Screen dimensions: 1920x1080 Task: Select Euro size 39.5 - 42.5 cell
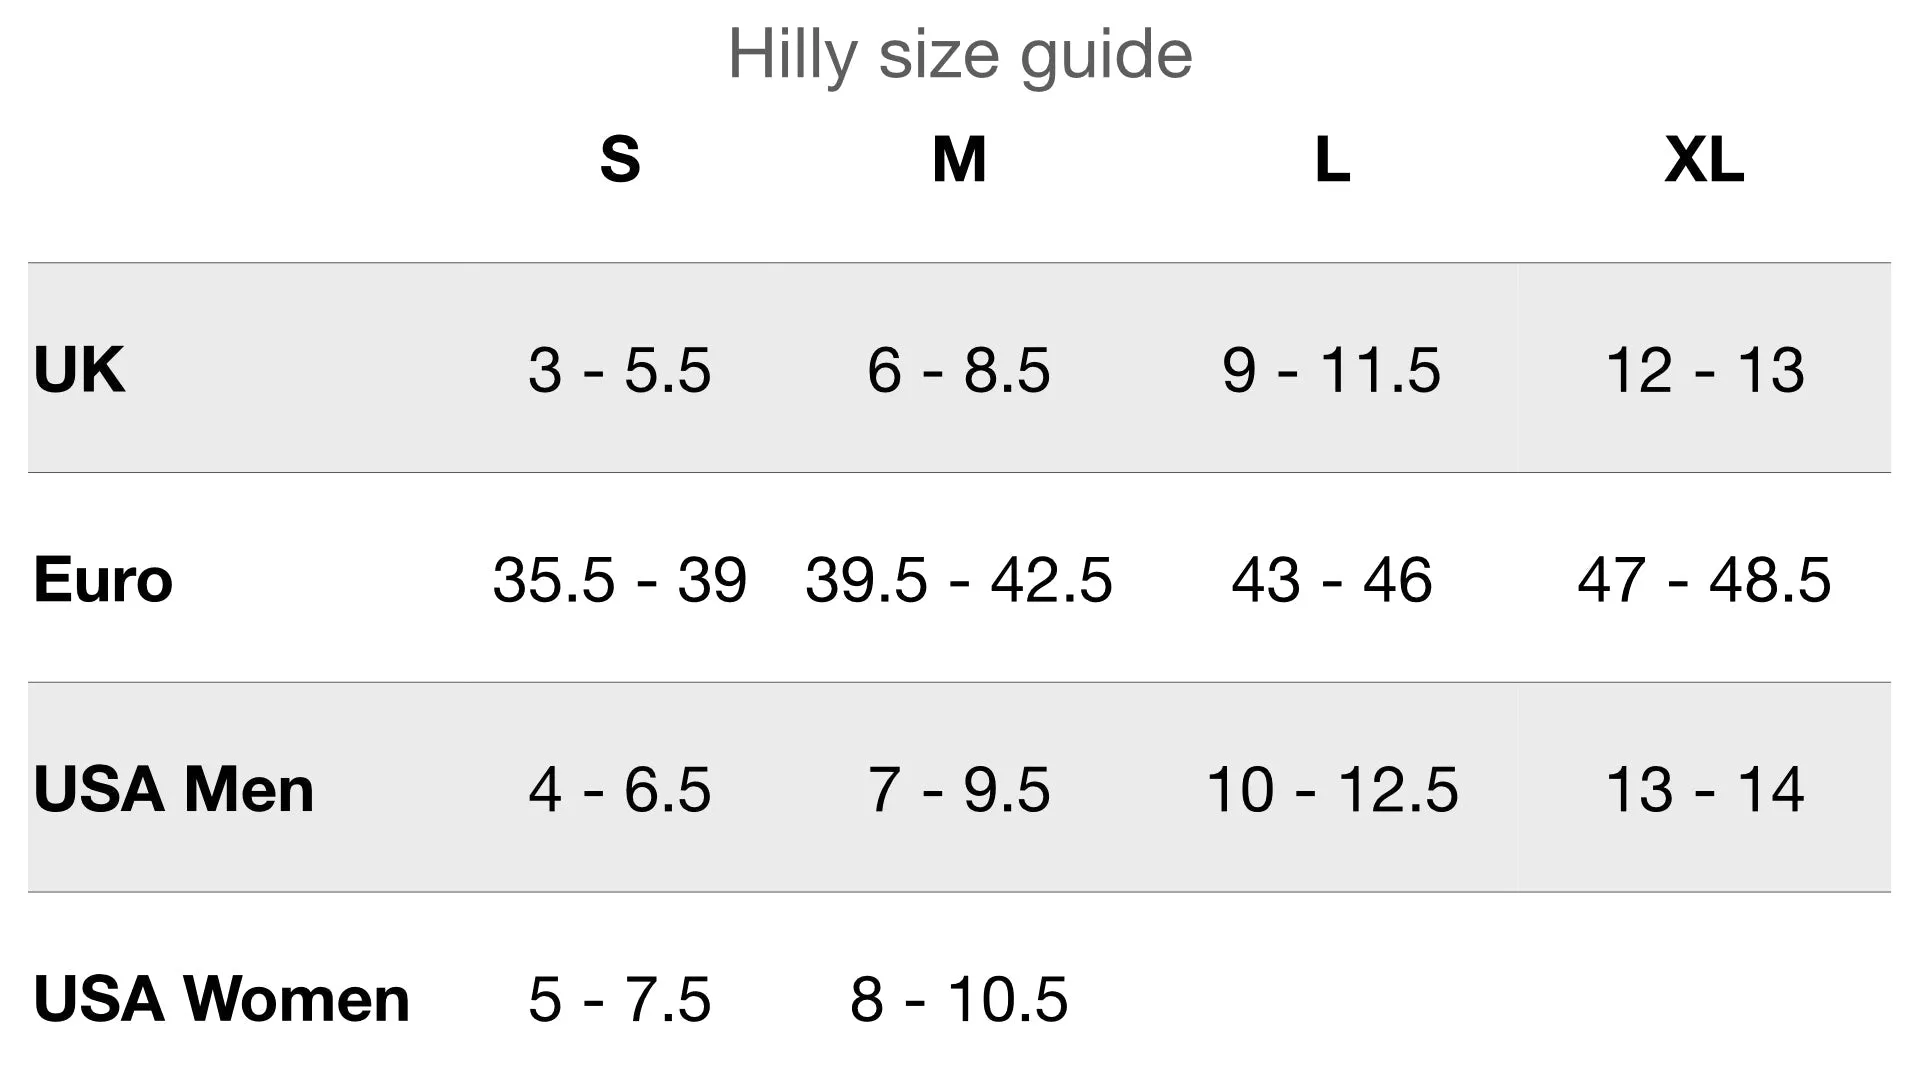click(x=959, y=580)
